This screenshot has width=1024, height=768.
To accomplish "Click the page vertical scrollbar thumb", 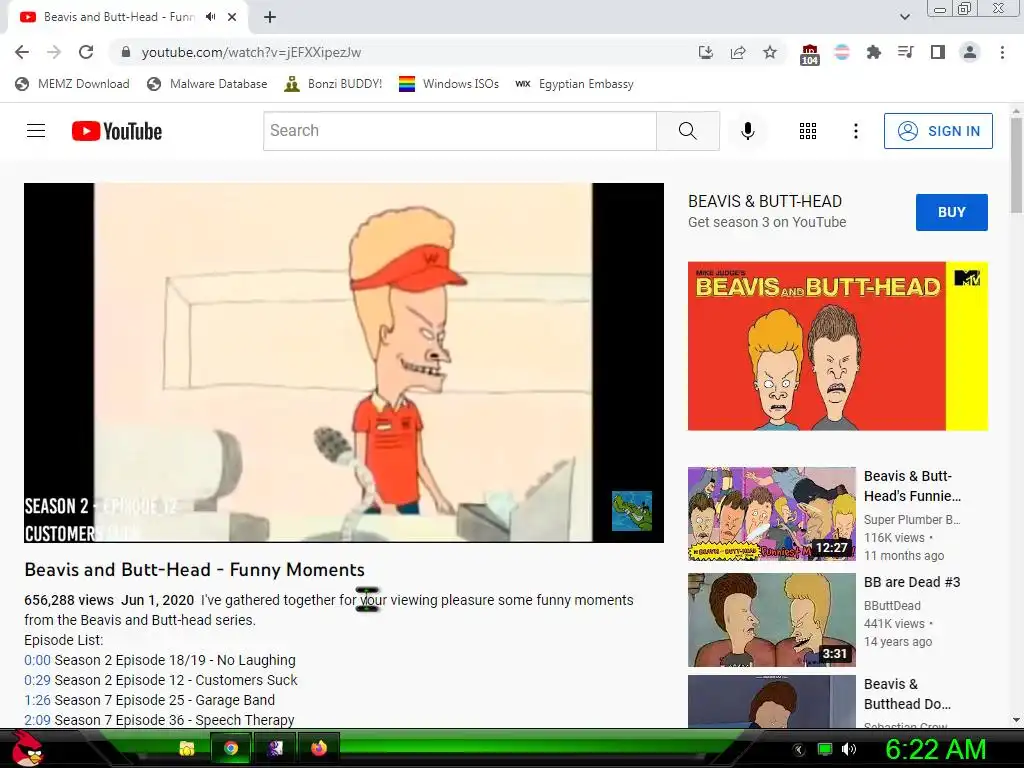I will coord(1016,167).
